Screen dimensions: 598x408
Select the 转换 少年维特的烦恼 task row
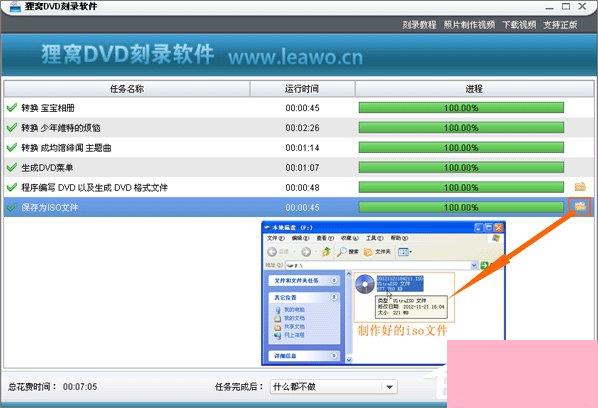click(299, 127)
